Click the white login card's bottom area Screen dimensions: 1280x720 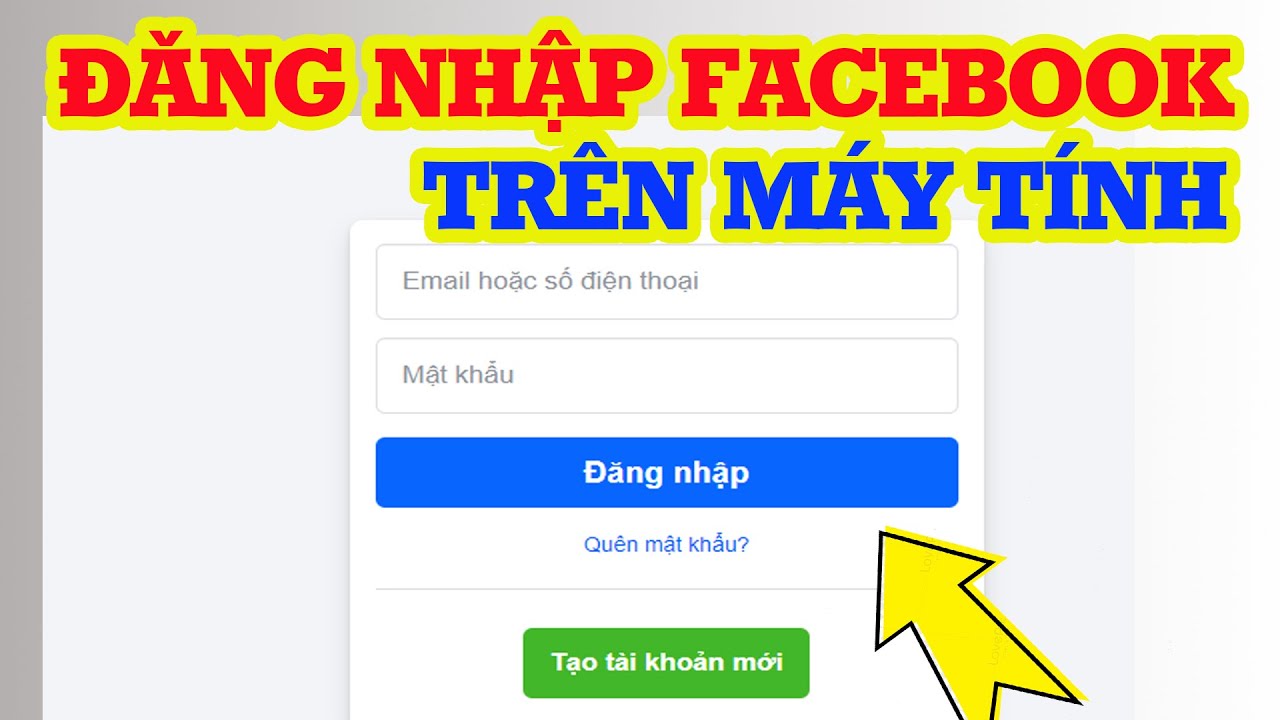667,709
